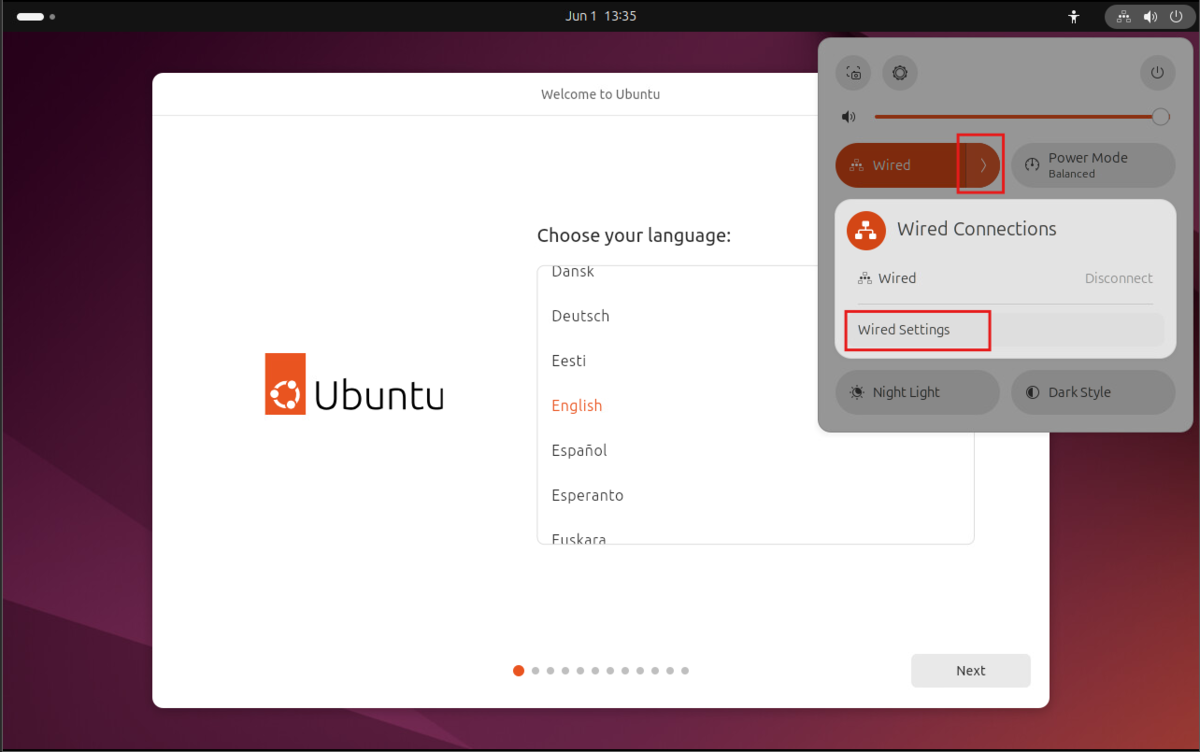The width and height of the screenshot is (1200, 752).
Task: Open the power off menu button
Action: coord(1157,73)
